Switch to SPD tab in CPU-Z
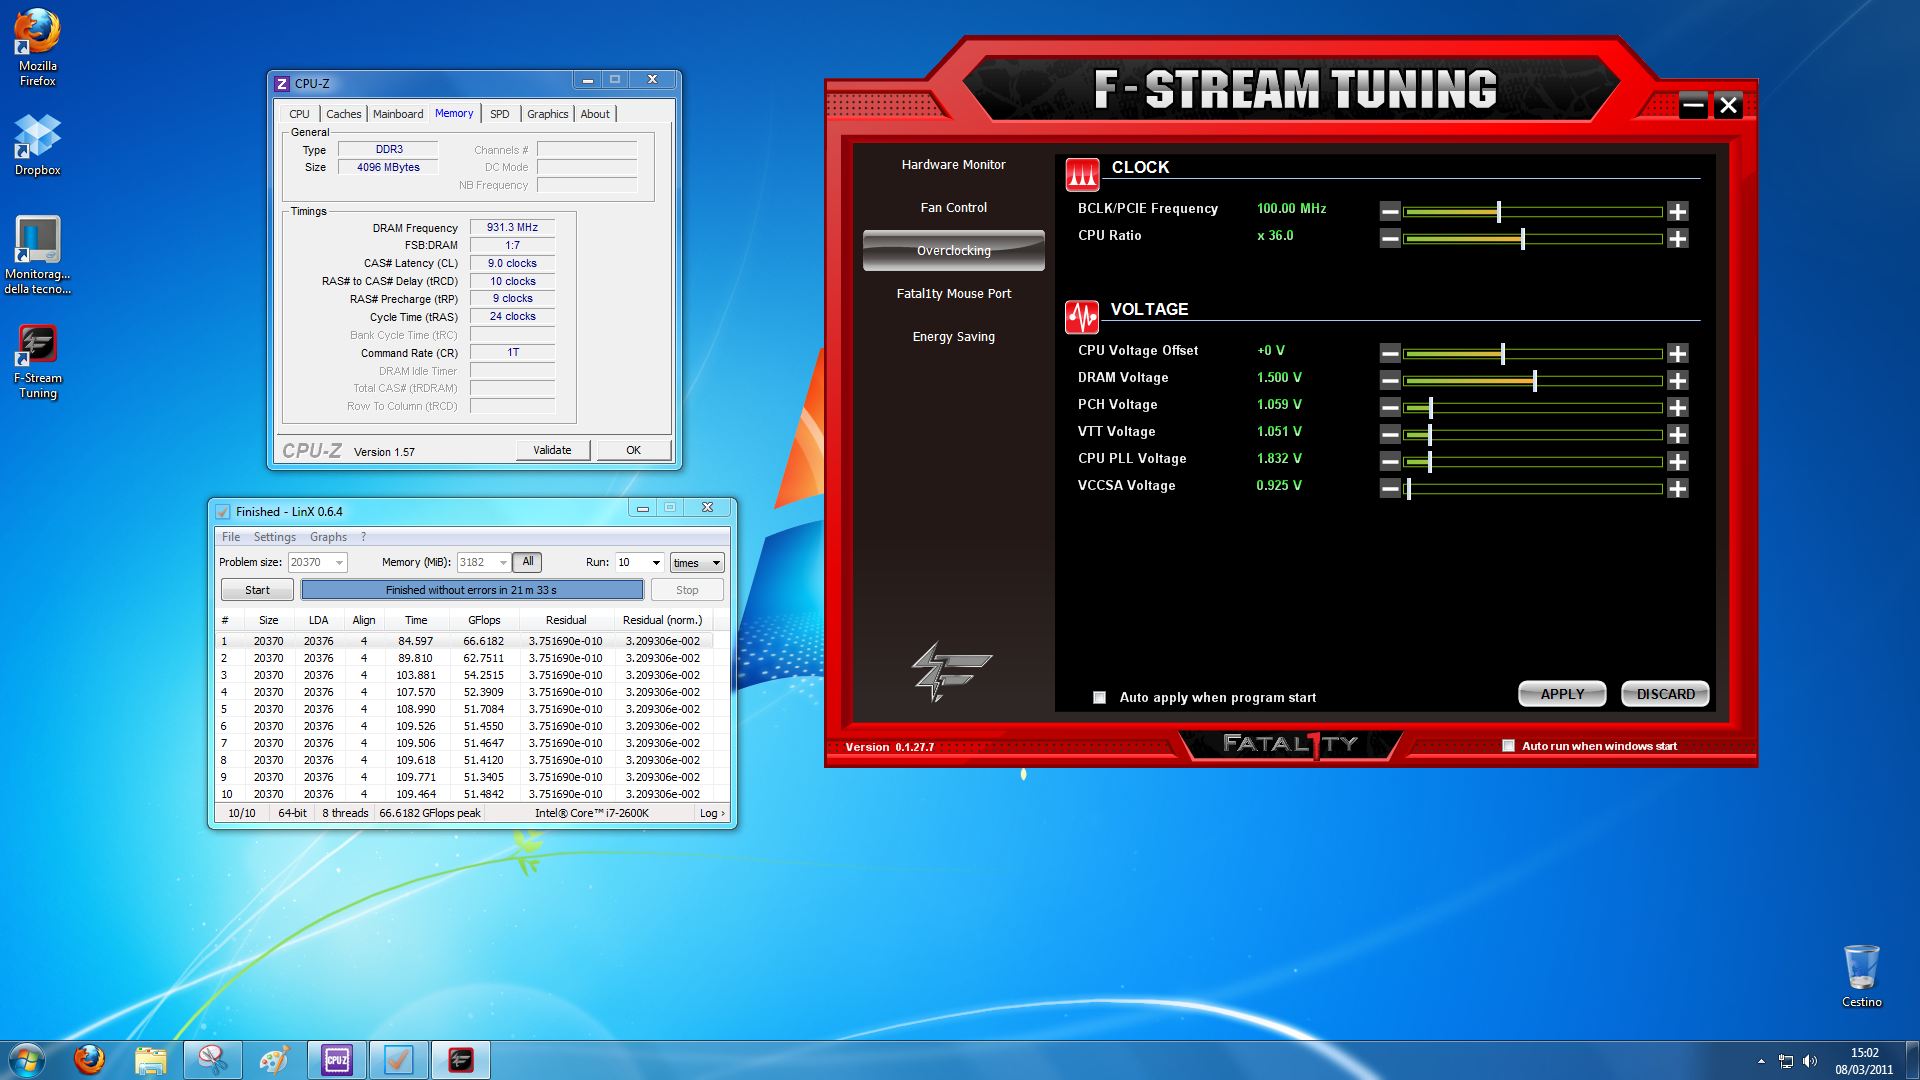The width and height of the screenshot is (1920, 1080). pyautogui.click(x=500, y=114)
